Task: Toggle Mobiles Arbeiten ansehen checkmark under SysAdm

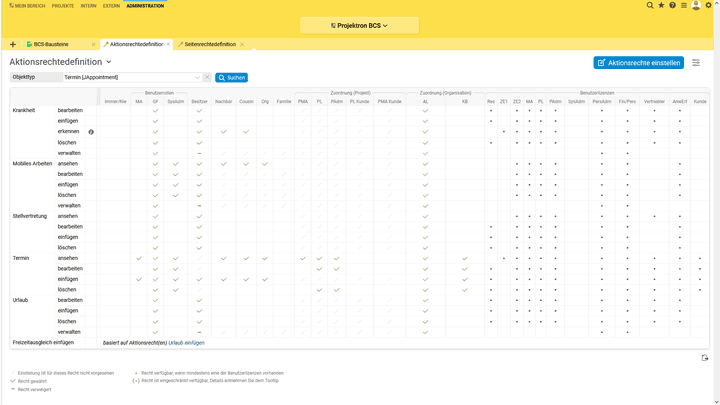Action: (175, 163)
